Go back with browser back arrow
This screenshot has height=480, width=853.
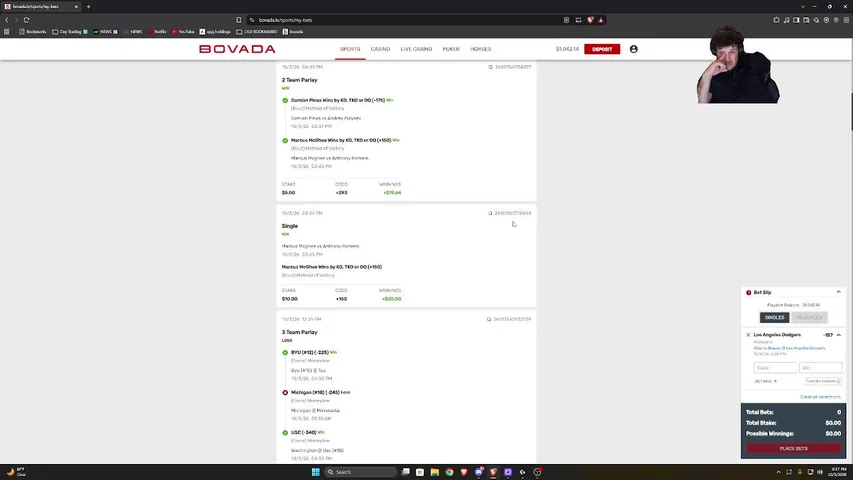[7, 20]
